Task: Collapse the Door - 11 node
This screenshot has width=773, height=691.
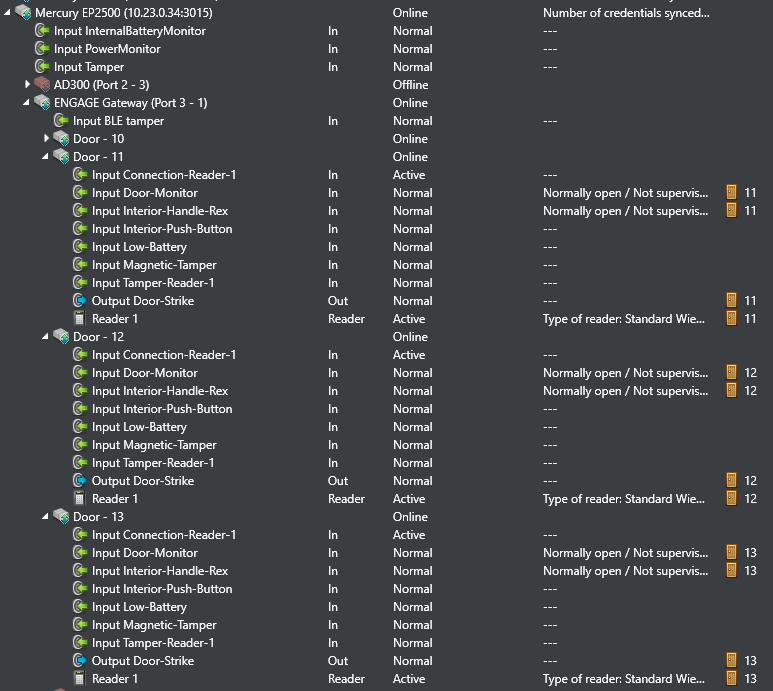Action: pyautogui.click(x=47, y=157)
